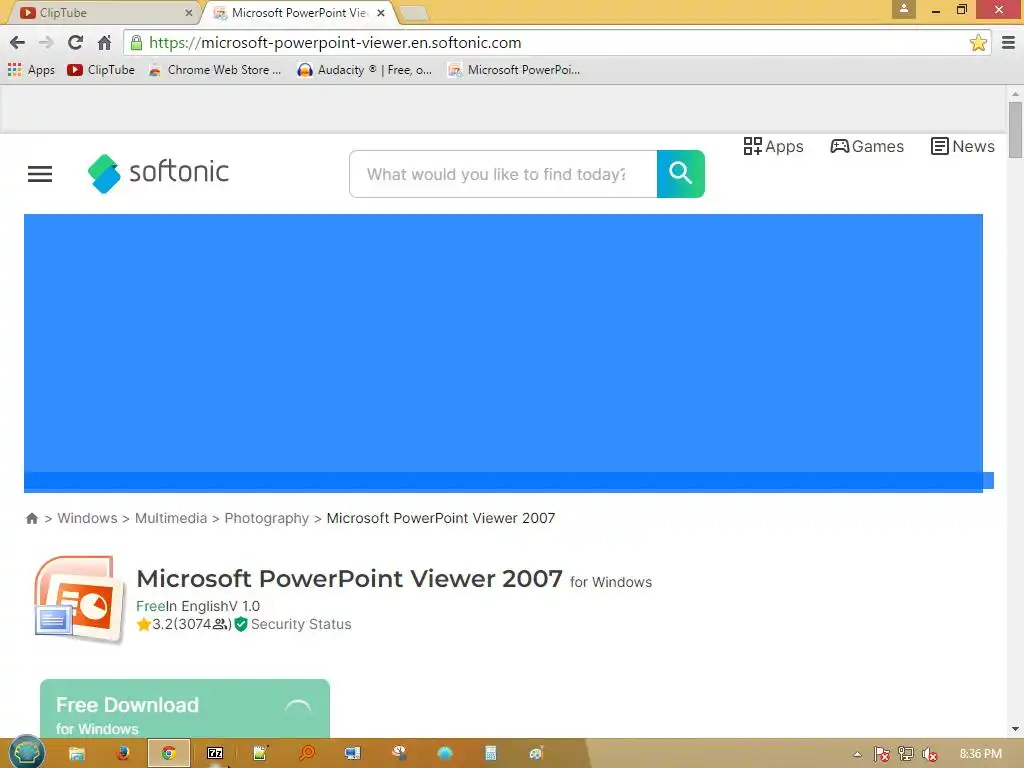Click the muted volume tray icon

tap(930, 754)
